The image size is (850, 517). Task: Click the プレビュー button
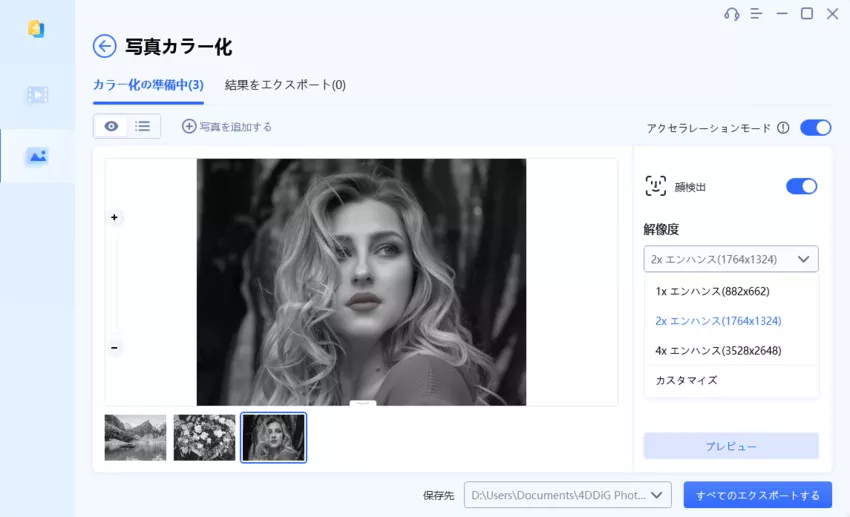tap(731, 446)
